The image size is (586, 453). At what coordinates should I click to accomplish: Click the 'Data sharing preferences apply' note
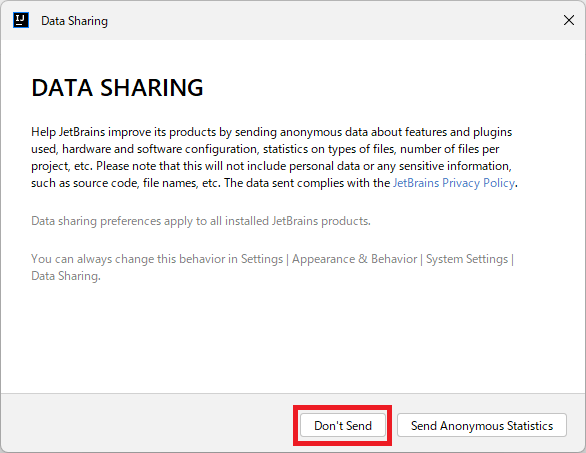[201, 221]
